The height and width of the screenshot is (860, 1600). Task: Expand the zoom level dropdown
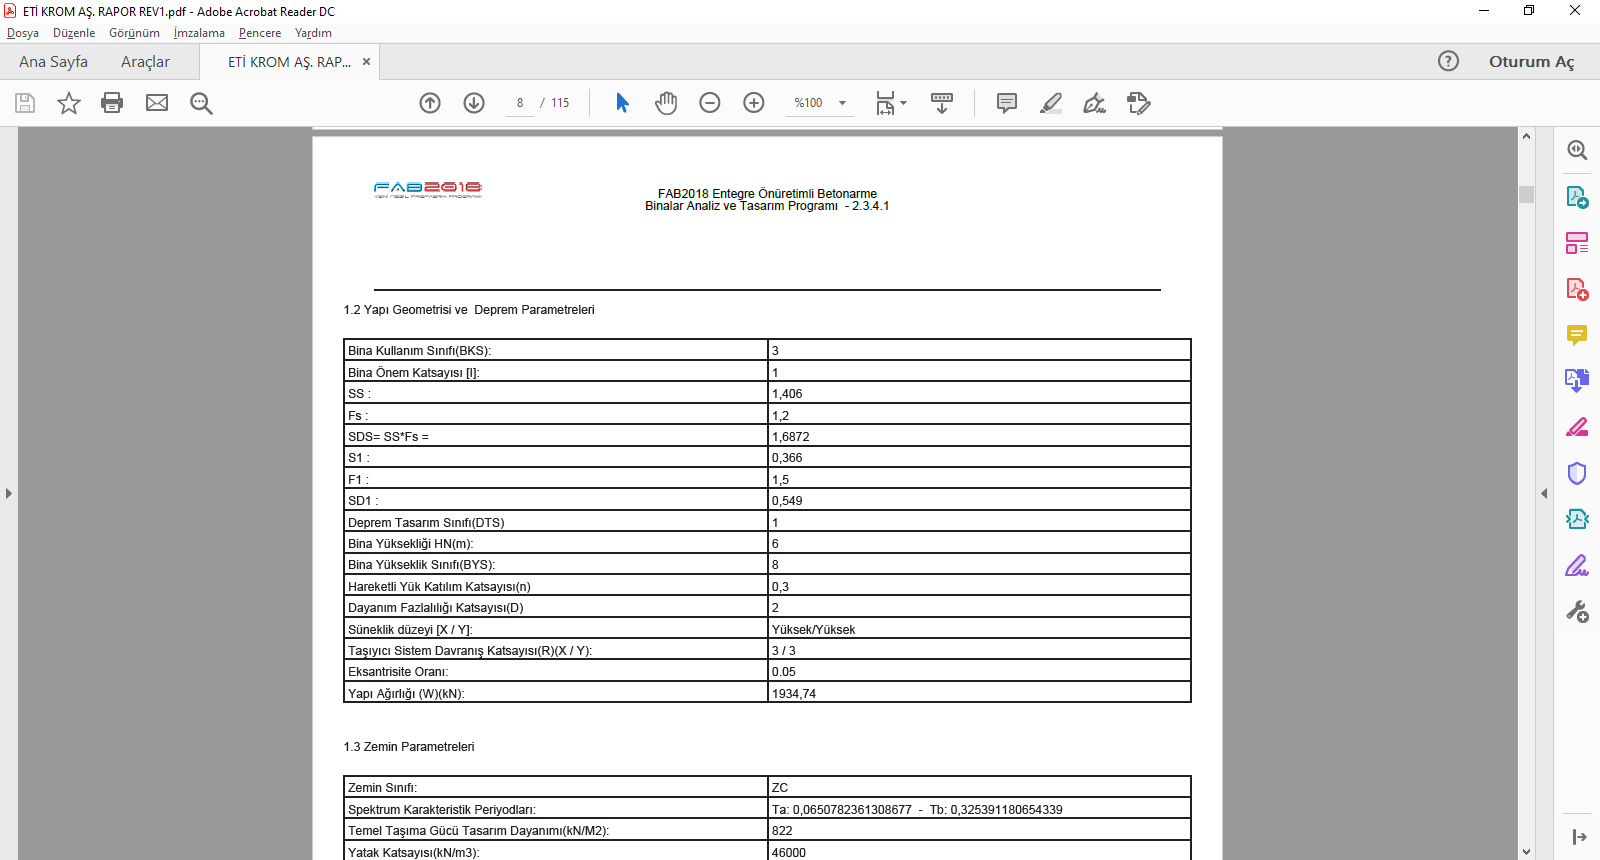842,103
